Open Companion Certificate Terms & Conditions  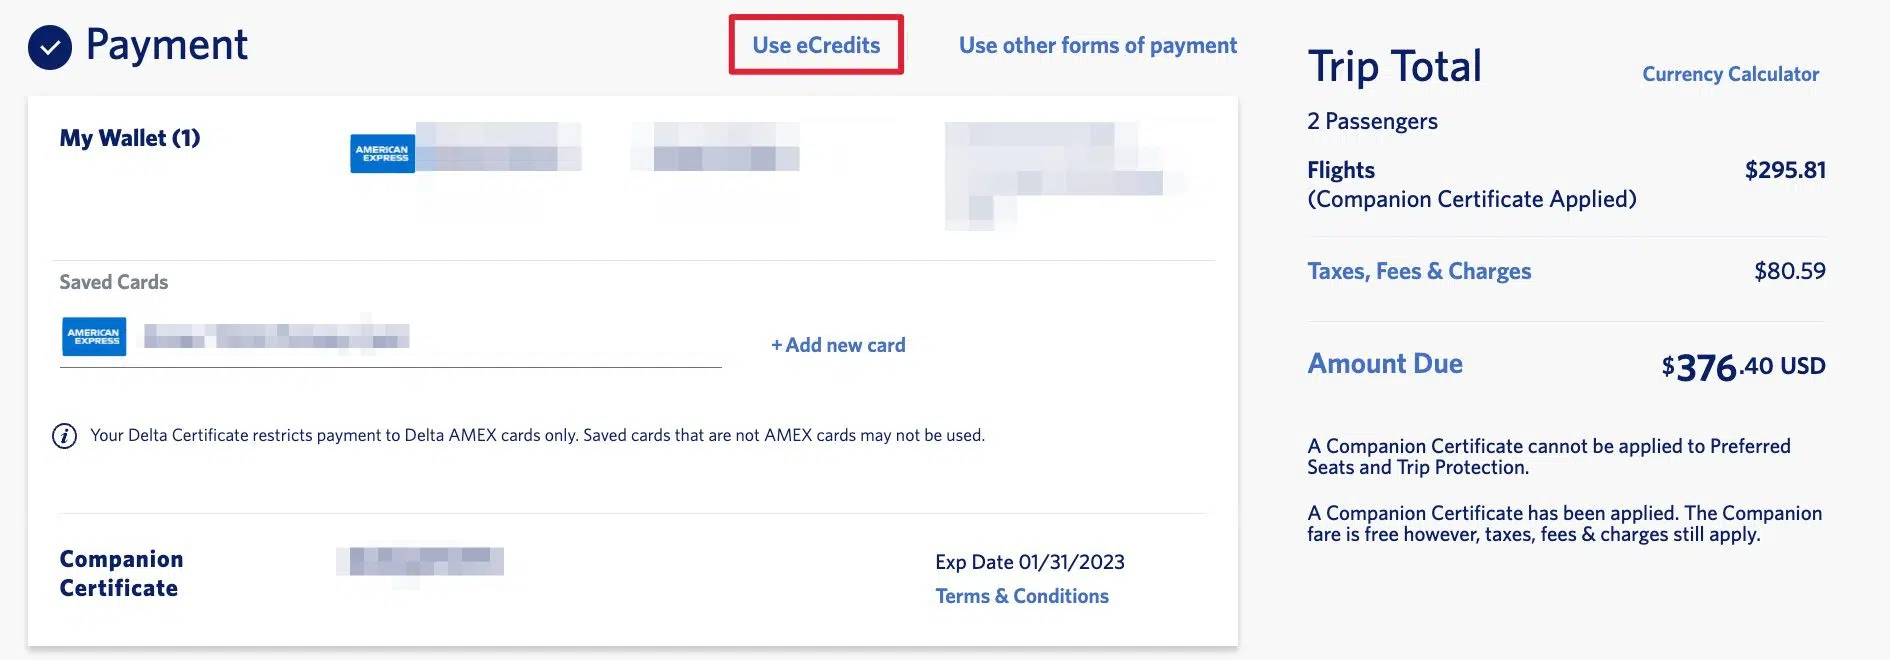(x=1022, y=596)
